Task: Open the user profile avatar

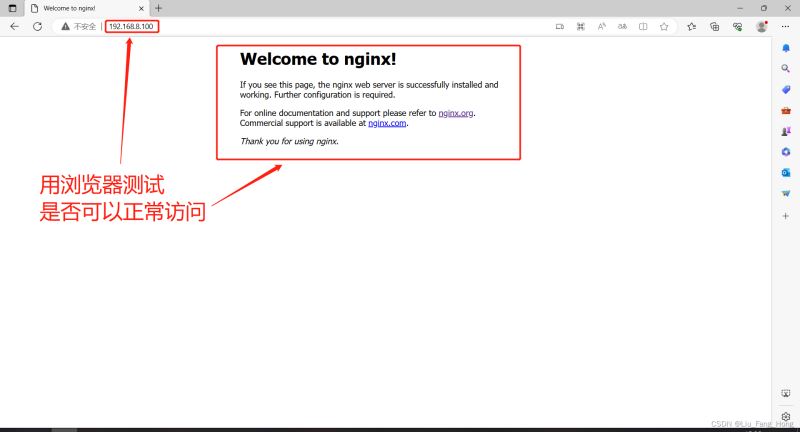Action: tap(762, 27)
